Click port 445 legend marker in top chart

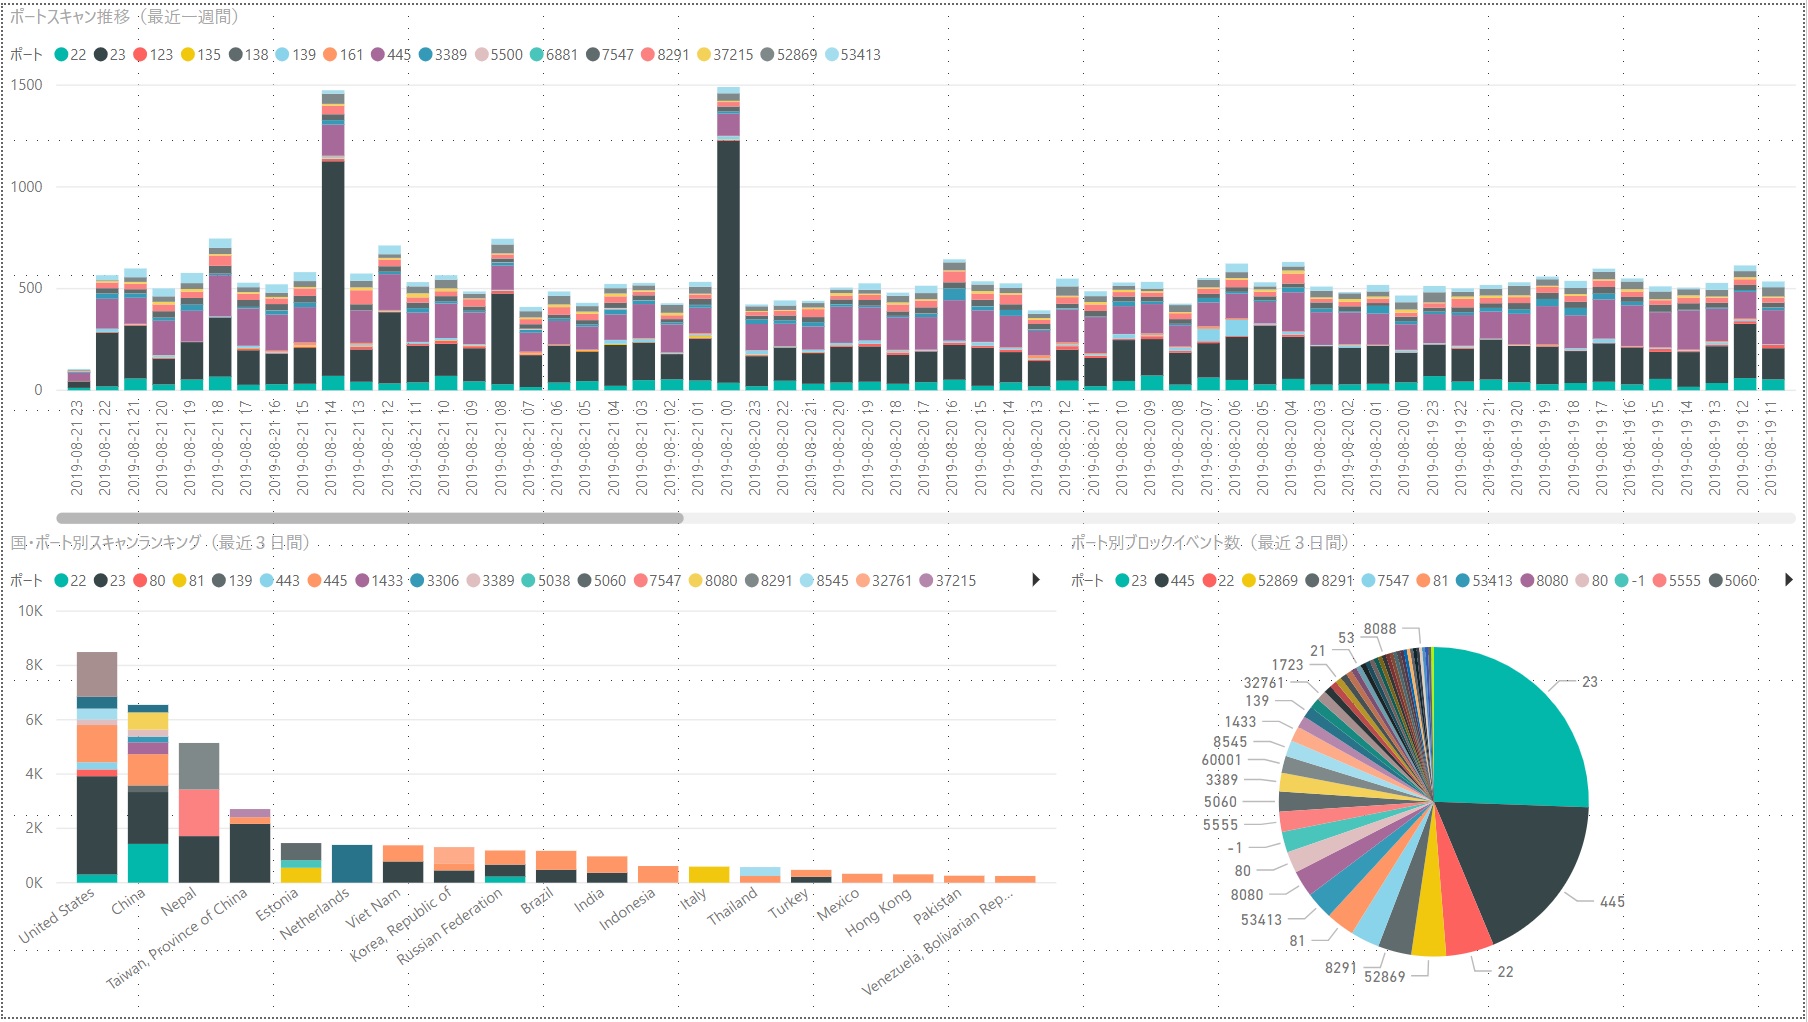[378, 55]
